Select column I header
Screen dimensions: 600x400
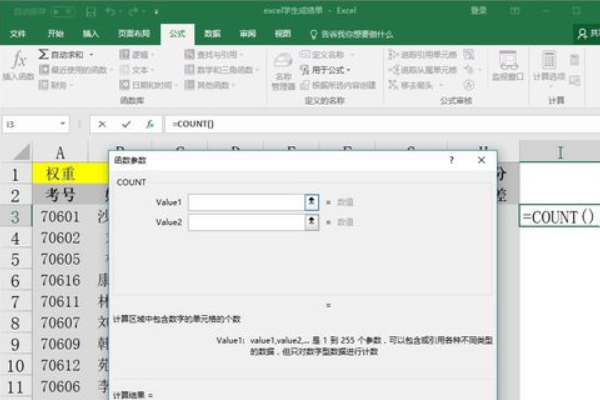click(x=559, y=152)
